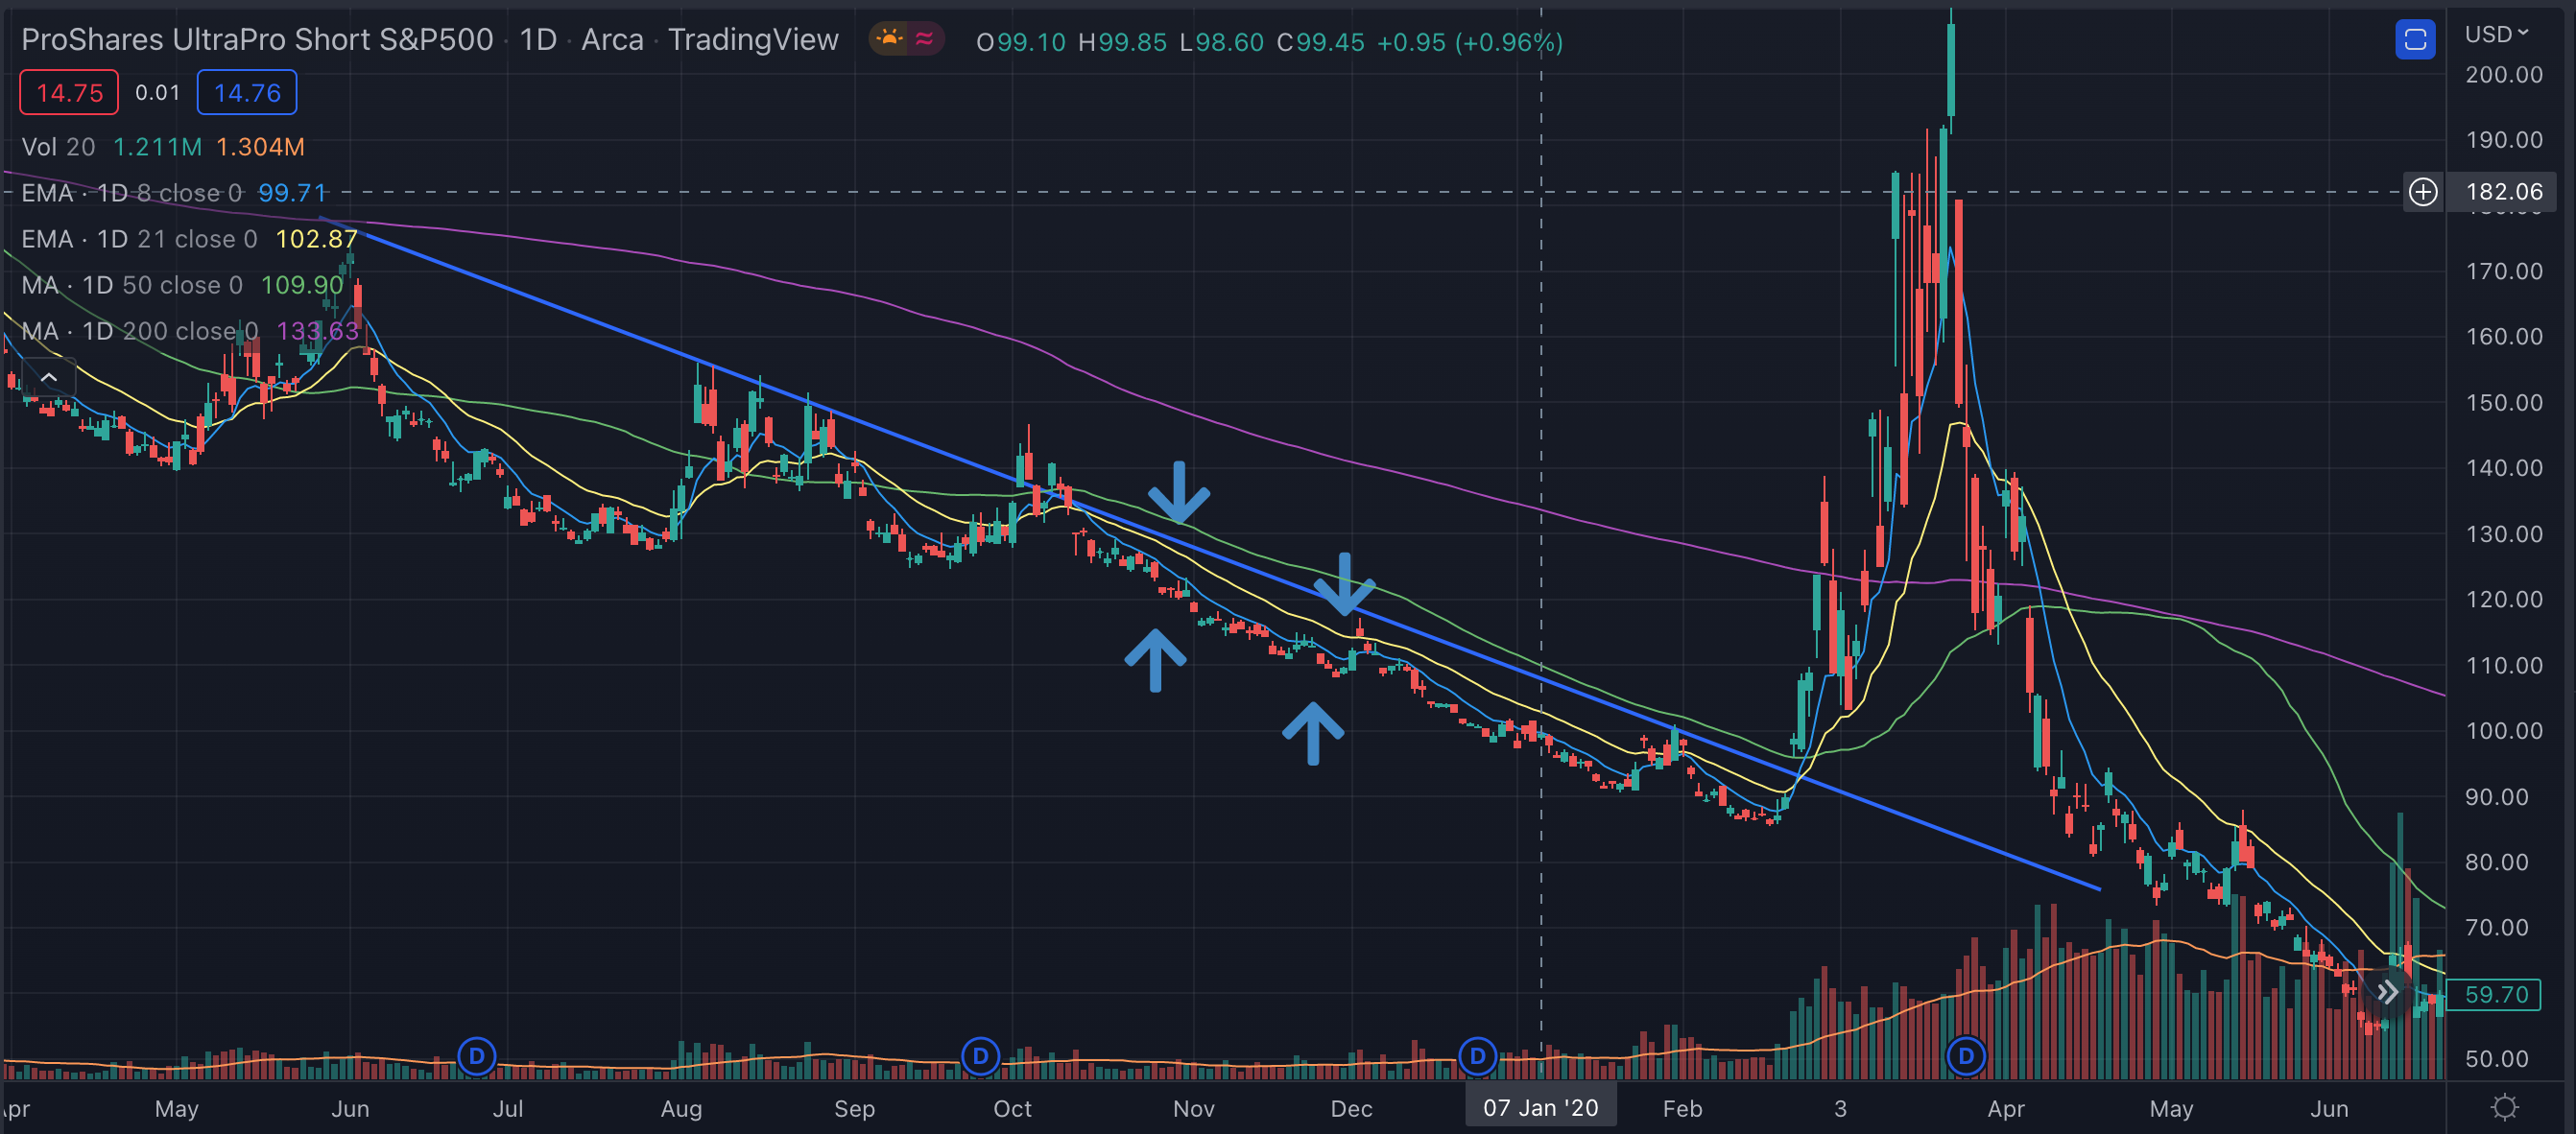Click the 59.70 current price label
Image resolution: width=2576 pixels, height=1134 pixels.
tap(2495, 994)
